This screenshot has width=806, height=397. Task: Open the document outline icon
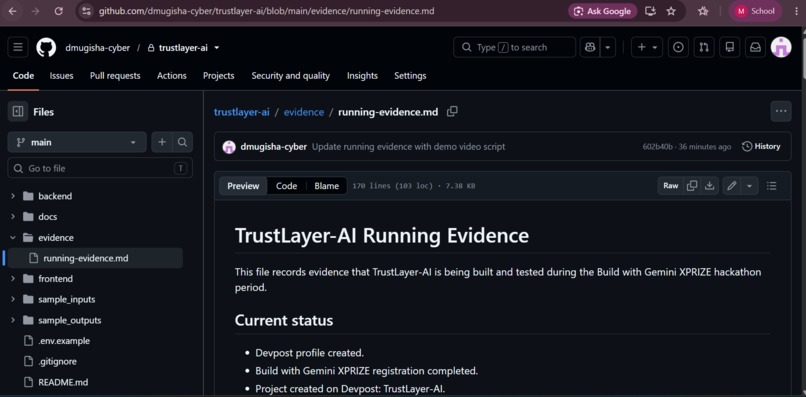[x=772, y=186]
